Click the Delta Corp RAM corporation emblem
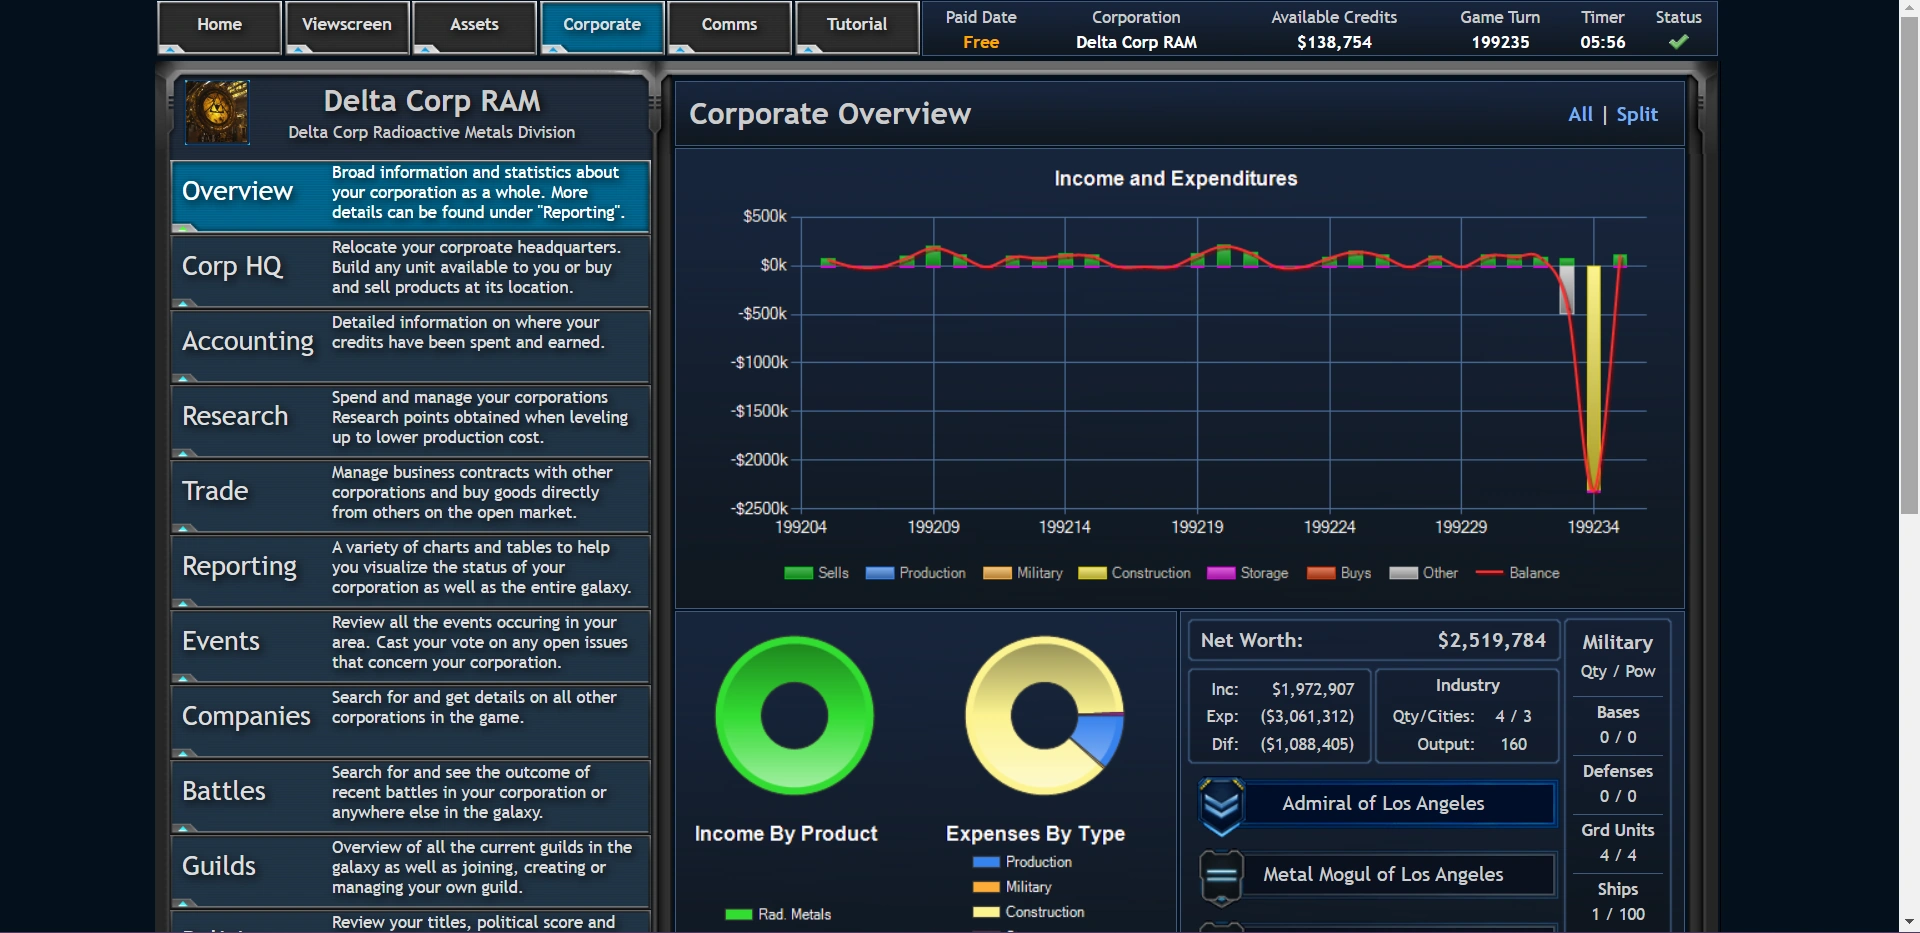The image size is (1920, 933). coord(217,112)
